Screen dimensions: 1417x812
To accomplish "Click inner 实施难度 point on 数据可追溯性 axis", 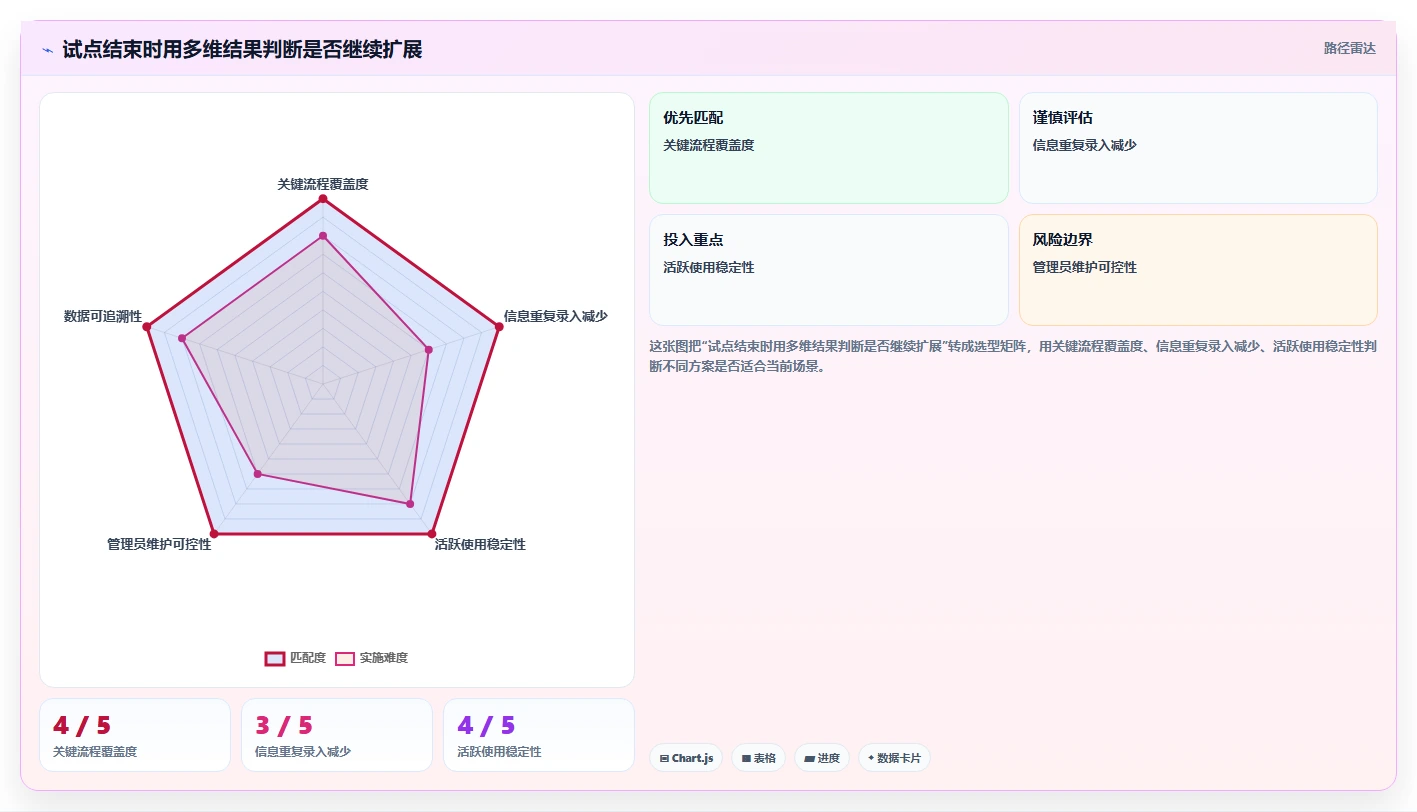I will click(x=182, y=338).
